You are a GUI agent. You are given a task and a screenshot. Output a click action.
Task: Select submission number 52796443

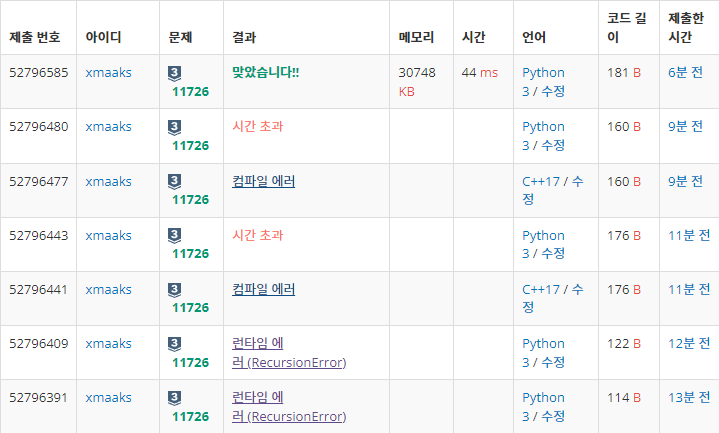(39, 236)
